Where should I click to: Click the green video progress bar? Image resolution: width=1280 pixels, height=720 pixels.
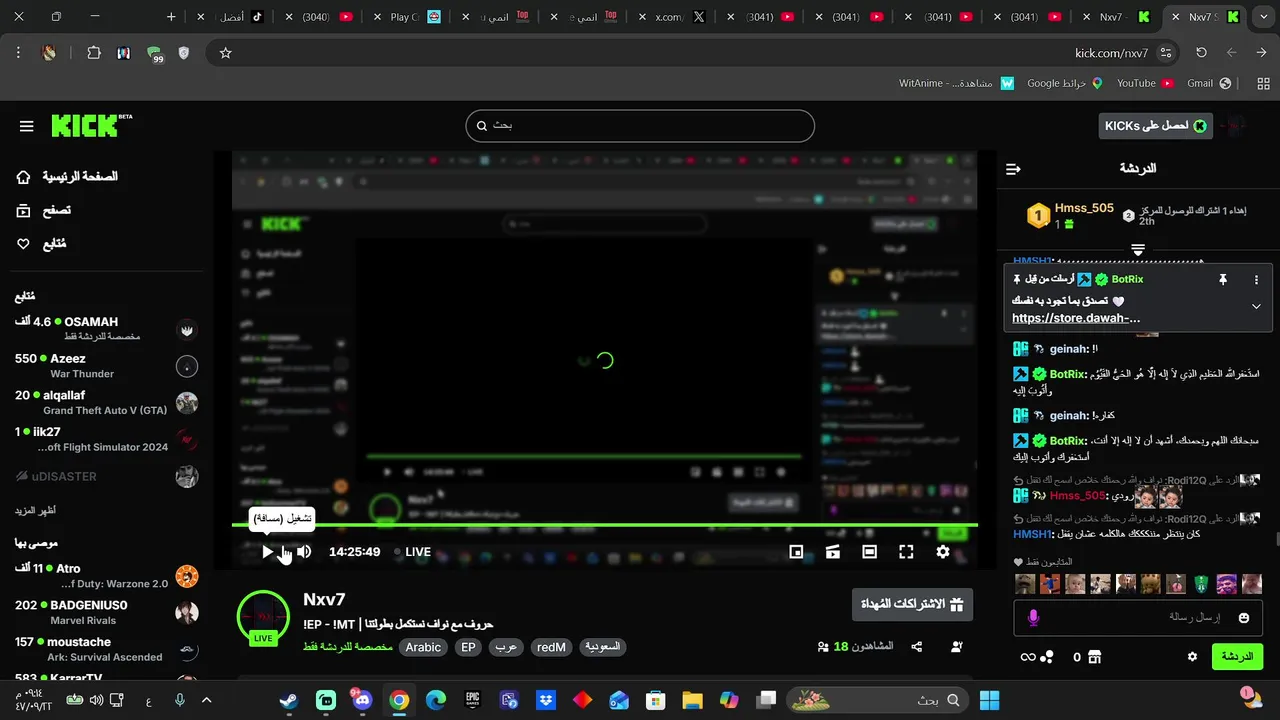tap(605, 525)
